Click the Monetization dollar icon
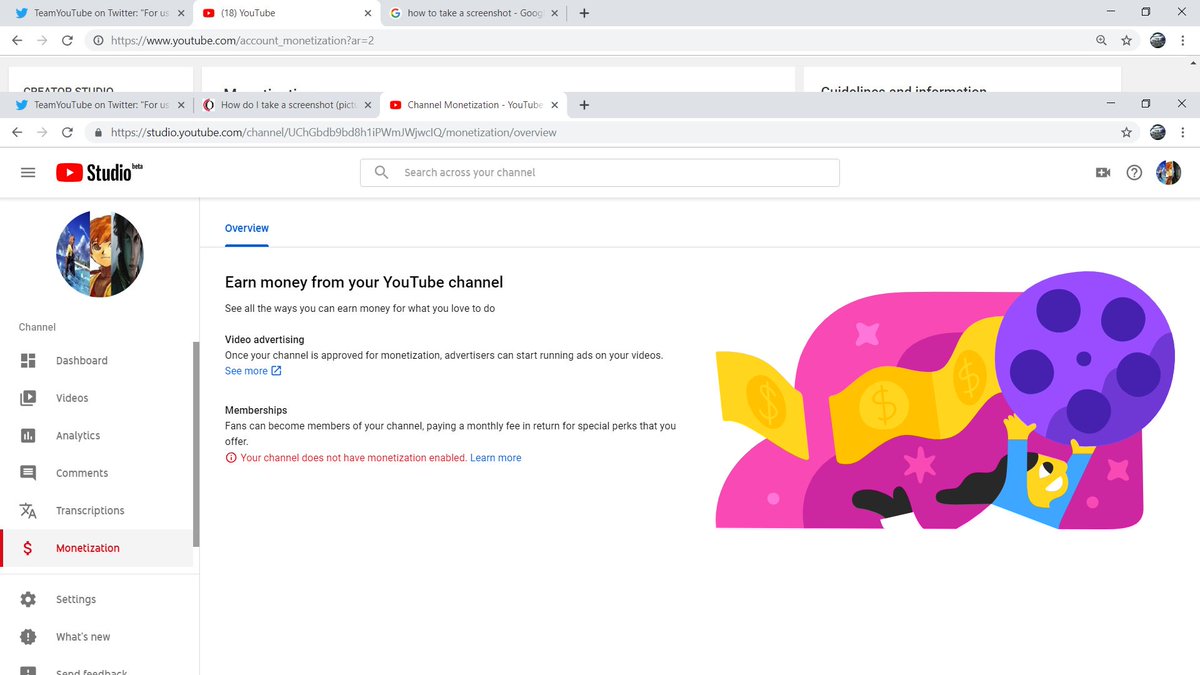Viewport: 1200px width, 675px height. pos(28,548)
